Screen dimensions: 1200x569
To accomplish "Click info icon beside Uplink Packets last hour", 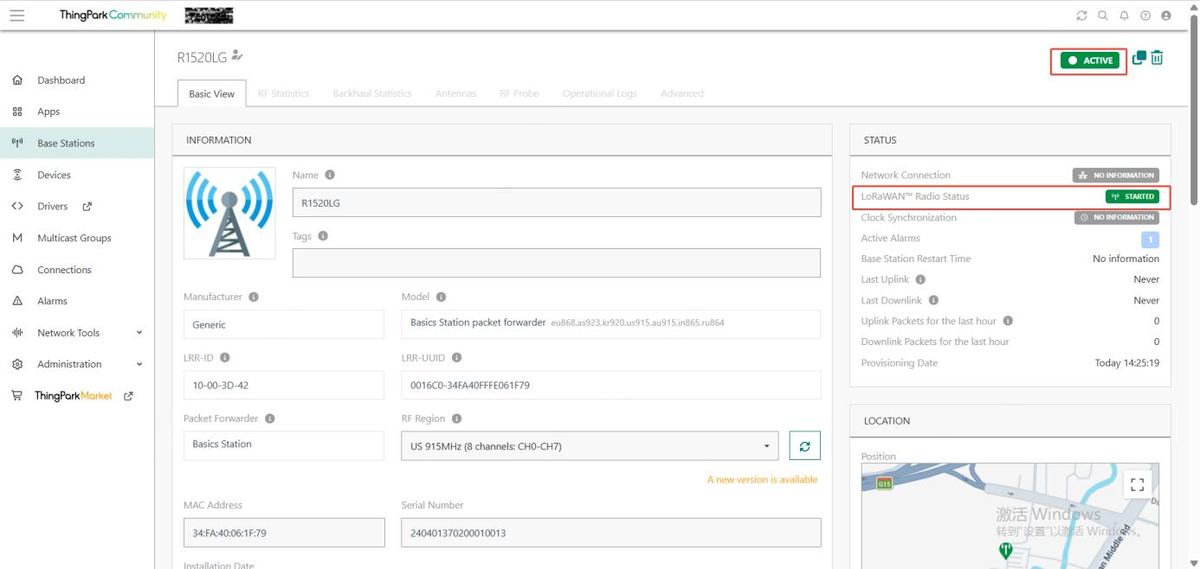I will 1008,321.
